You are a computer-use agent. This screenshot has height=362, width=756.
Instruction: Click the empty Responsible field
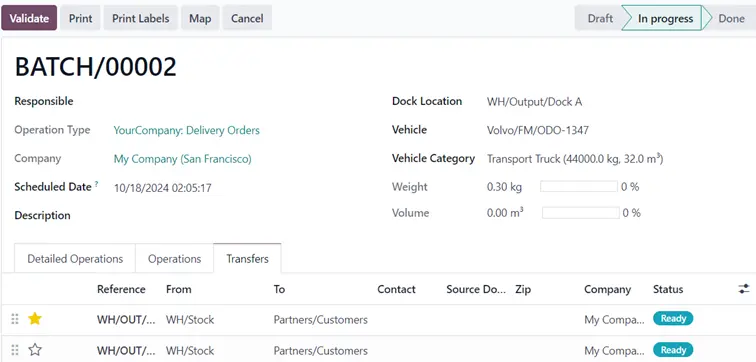[236, 101]
